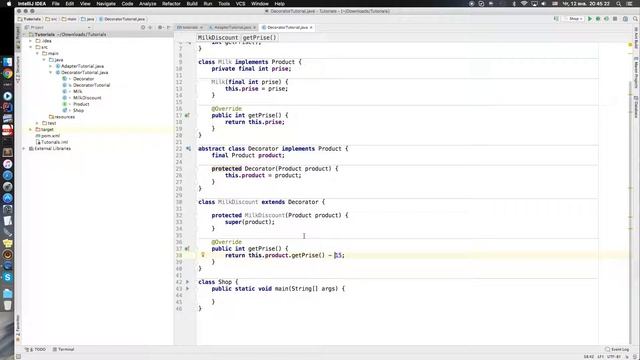
Task: Toggle the Favorites tool window side tab
Action: (x=18, y=329)
